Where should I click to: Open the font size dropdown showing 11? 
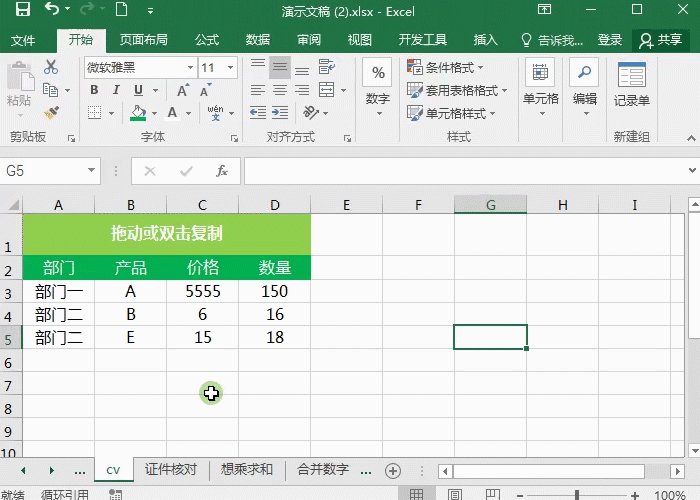tap(231, 68)
